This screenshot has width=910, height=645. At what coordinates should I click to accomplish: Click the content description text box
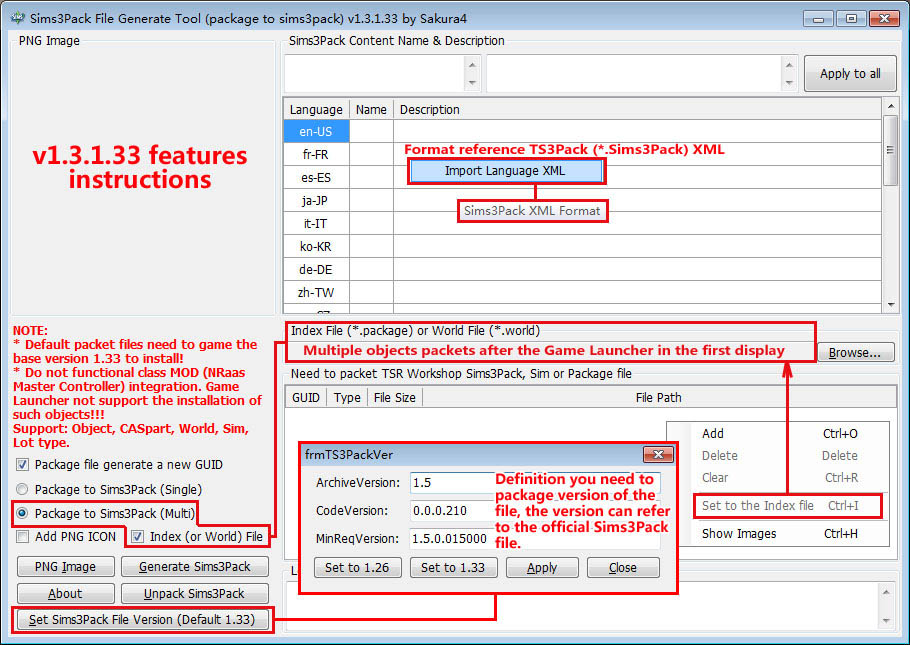pyautogui.click(x=634, y=74)
